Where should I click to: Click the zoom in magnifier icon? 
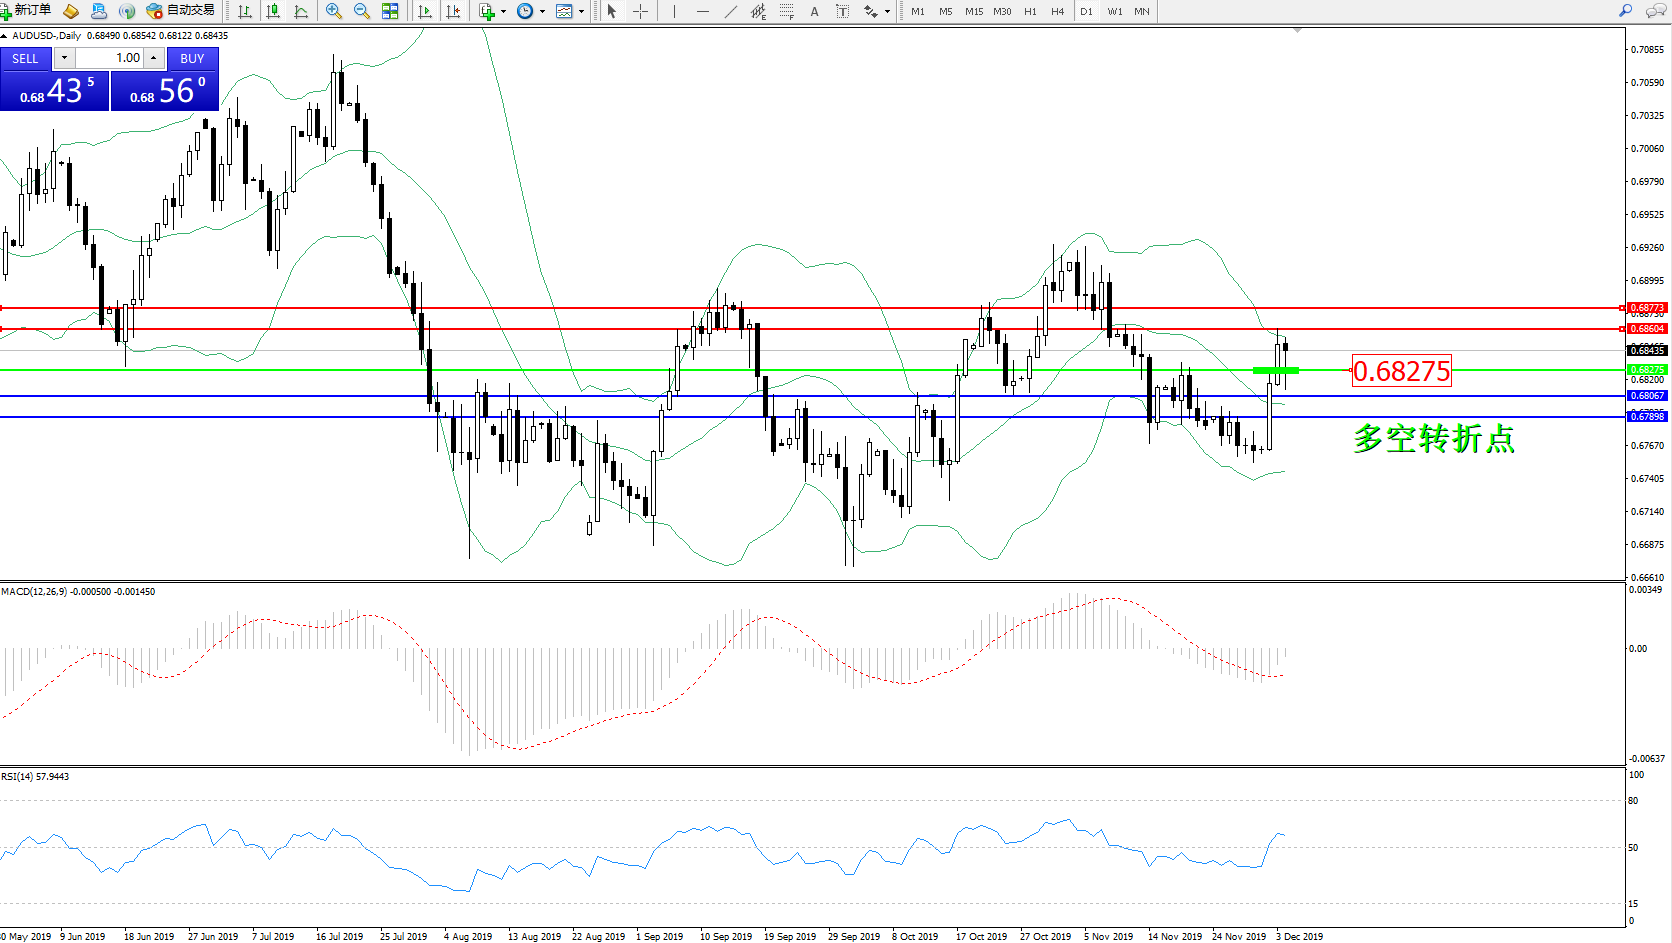[334, 11]
